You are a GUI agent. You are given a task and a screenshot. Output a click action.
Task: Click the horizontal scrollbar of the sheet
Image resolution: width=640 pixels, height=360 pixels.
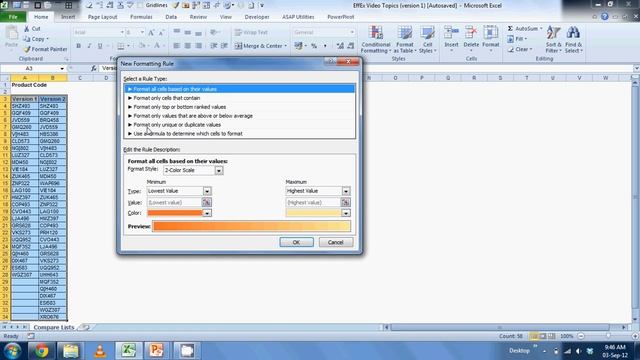click(x=499, y=327)
